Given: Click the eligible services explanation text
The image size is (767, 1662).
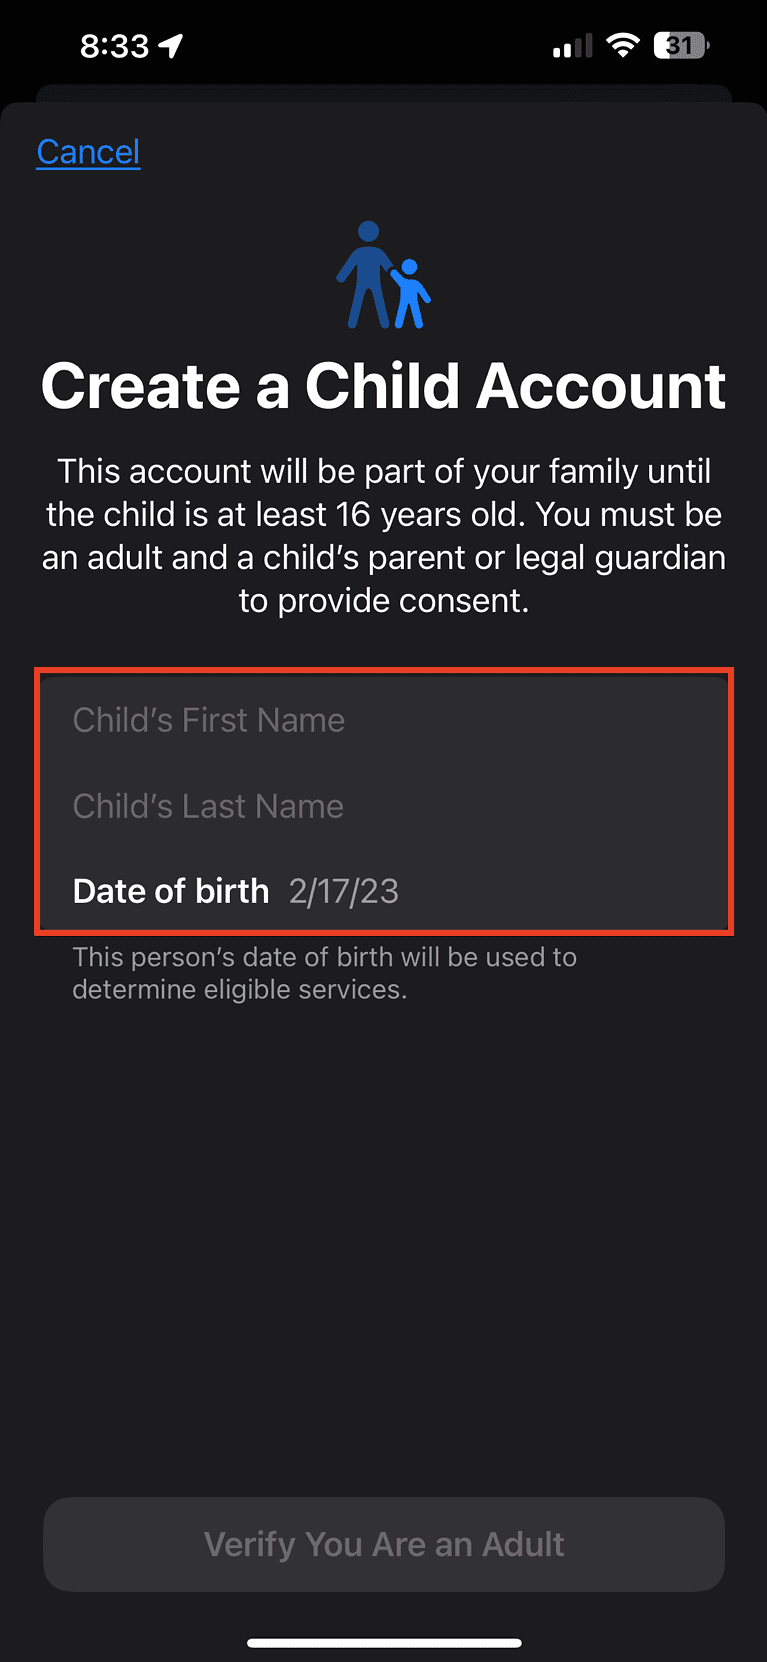Looking at the screenshot, I should point(324,972).
